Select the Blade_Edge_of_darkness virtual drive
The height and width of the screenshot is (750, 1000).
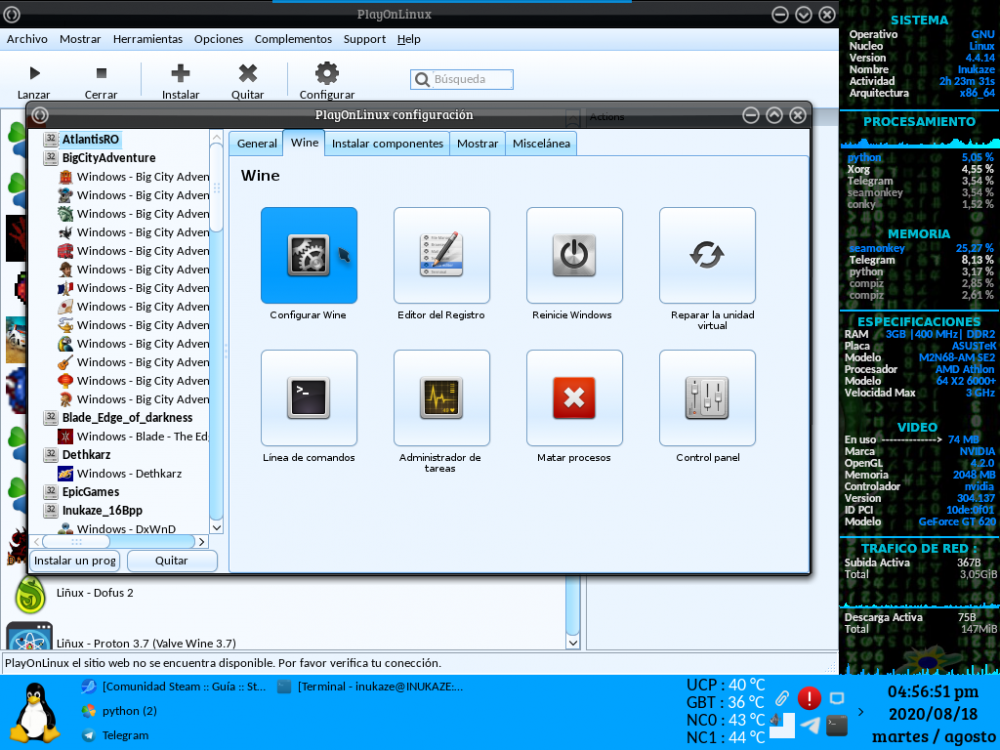click(x=127, y=417)
